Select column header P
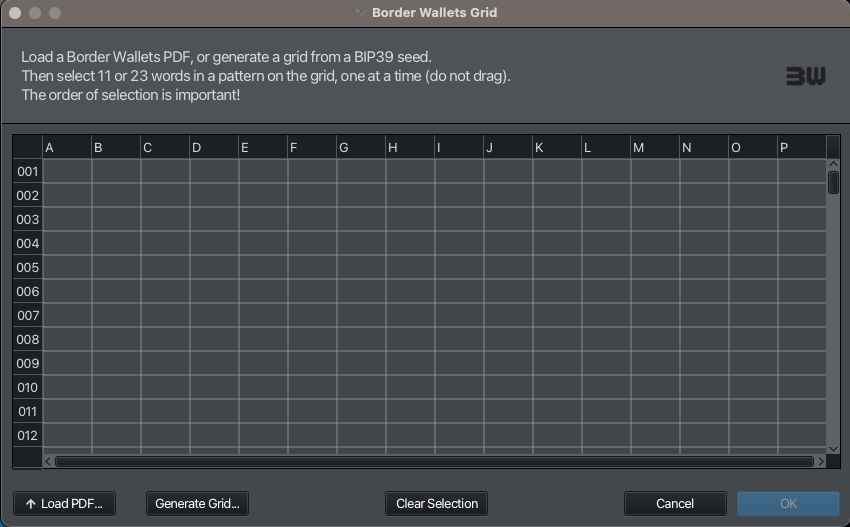This screenshot has height=527, width=850. pyautogui.click(x=802, y=147)
